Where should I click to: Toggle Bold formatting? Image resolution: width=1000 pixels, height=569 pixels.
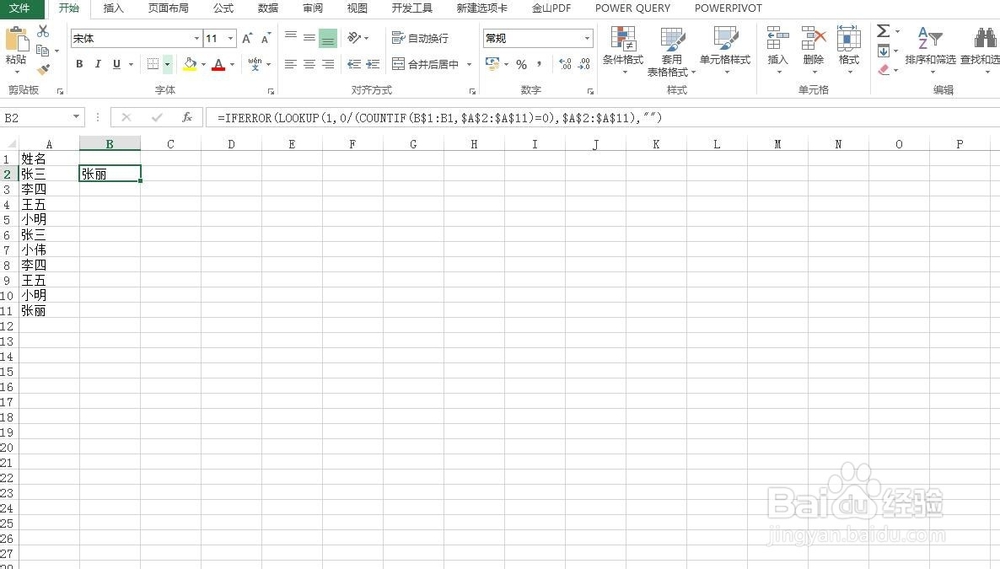click(79, 64)
